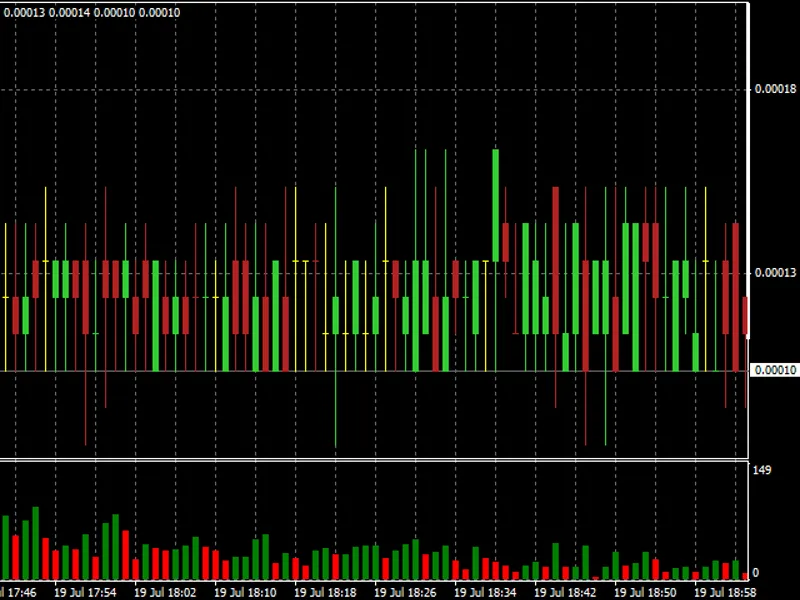Click the highest green candle body near 18:34
The height and width of the screenshot is (600, 800).
[495, 205]
